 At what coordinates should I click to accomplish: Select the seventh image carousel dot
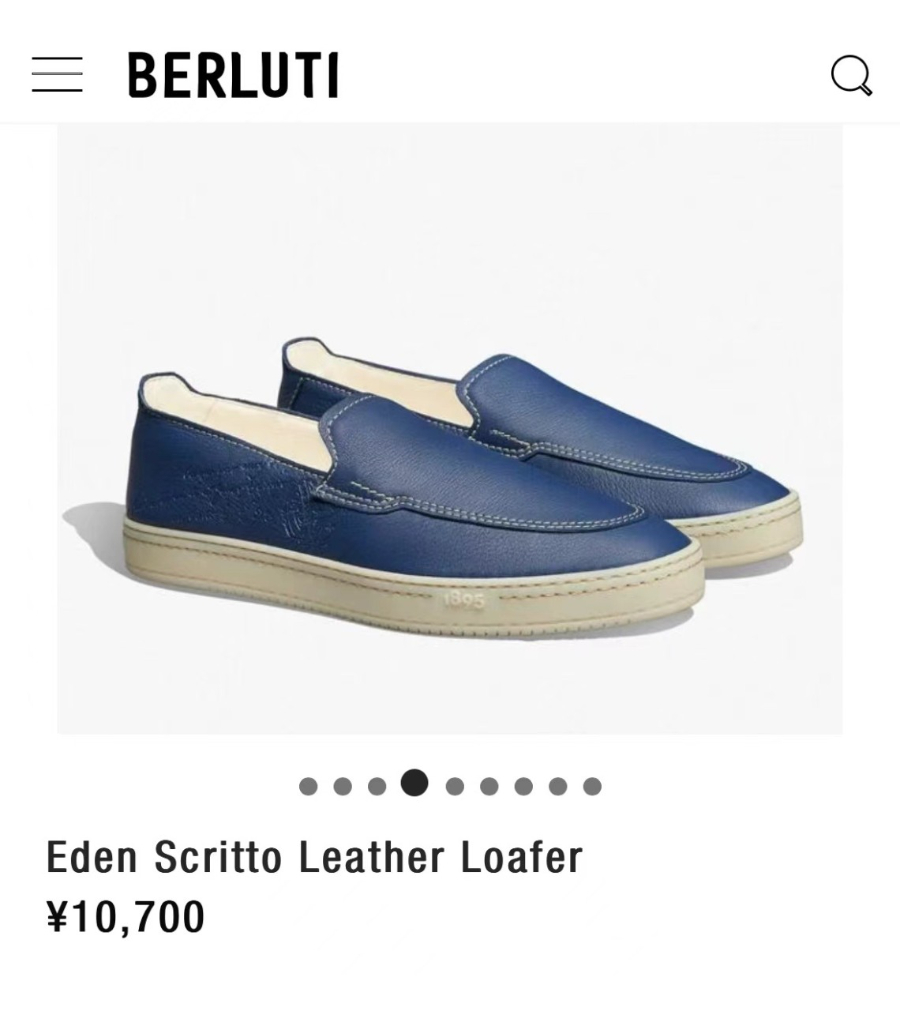523,786
